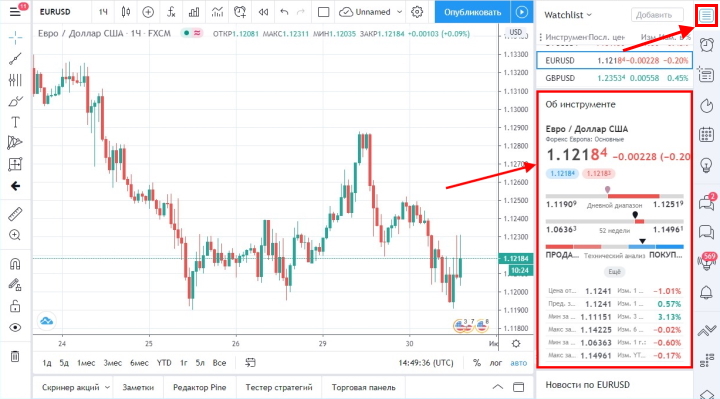
Task: Set range to YTD
Action: click(x=164, y=363)
